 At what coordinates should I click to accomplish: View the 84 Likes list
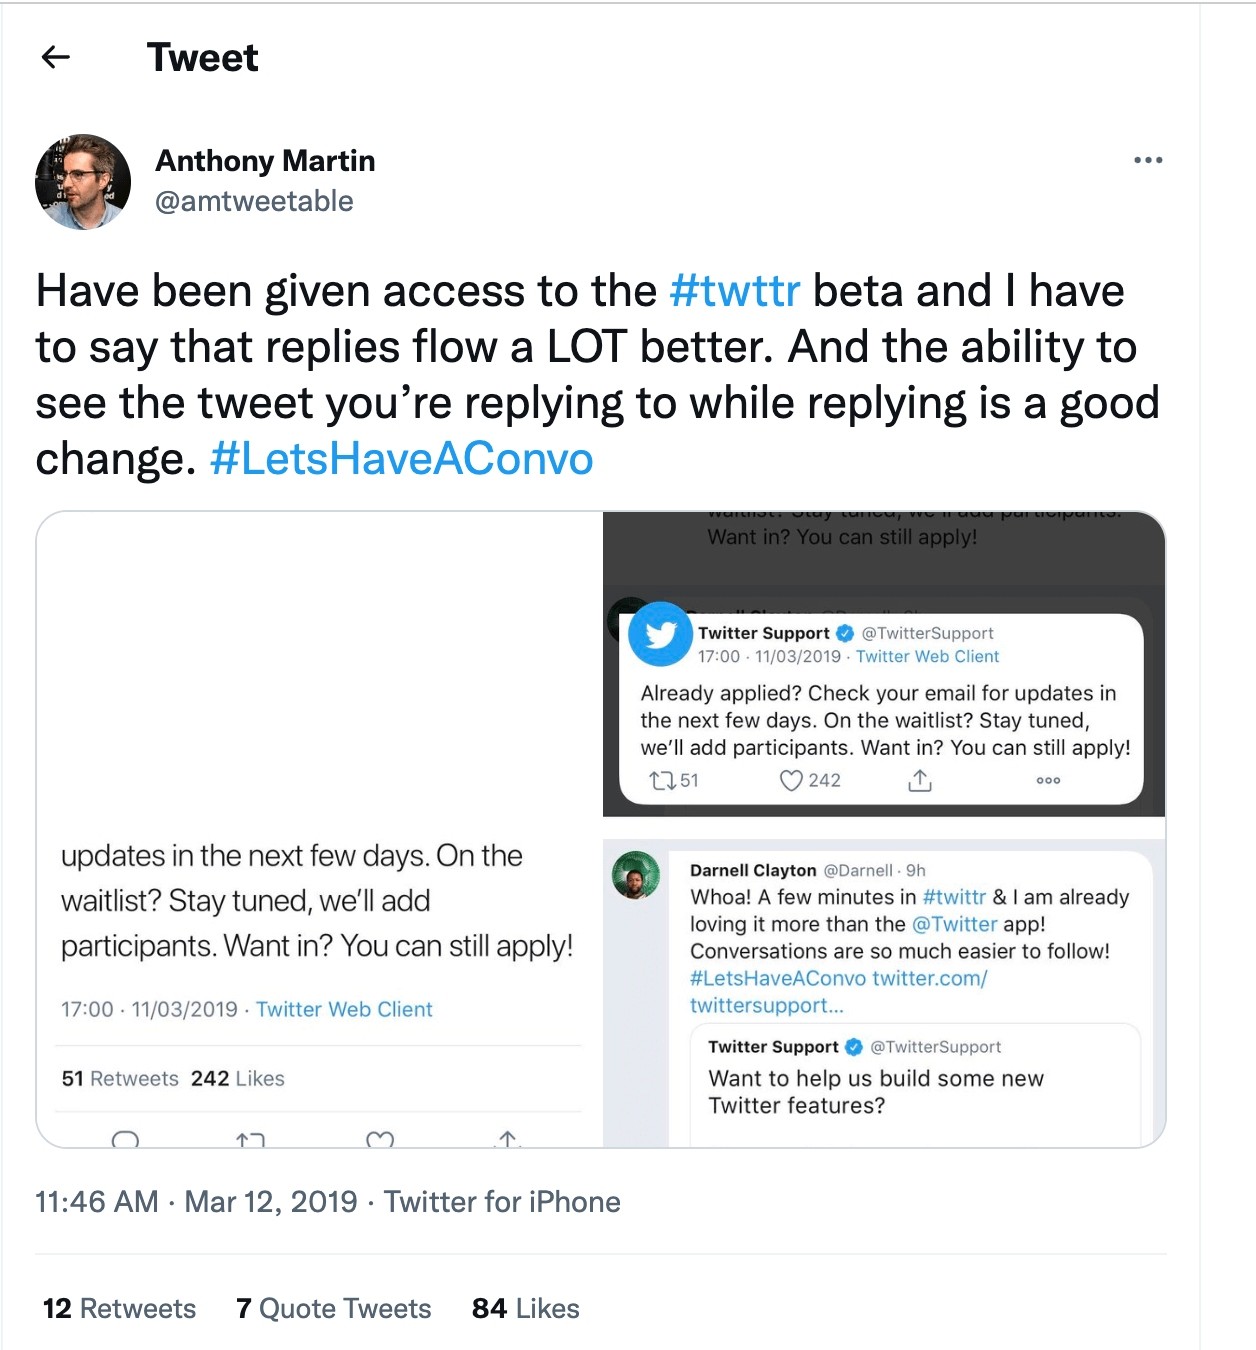click(x=525, y=1308)
